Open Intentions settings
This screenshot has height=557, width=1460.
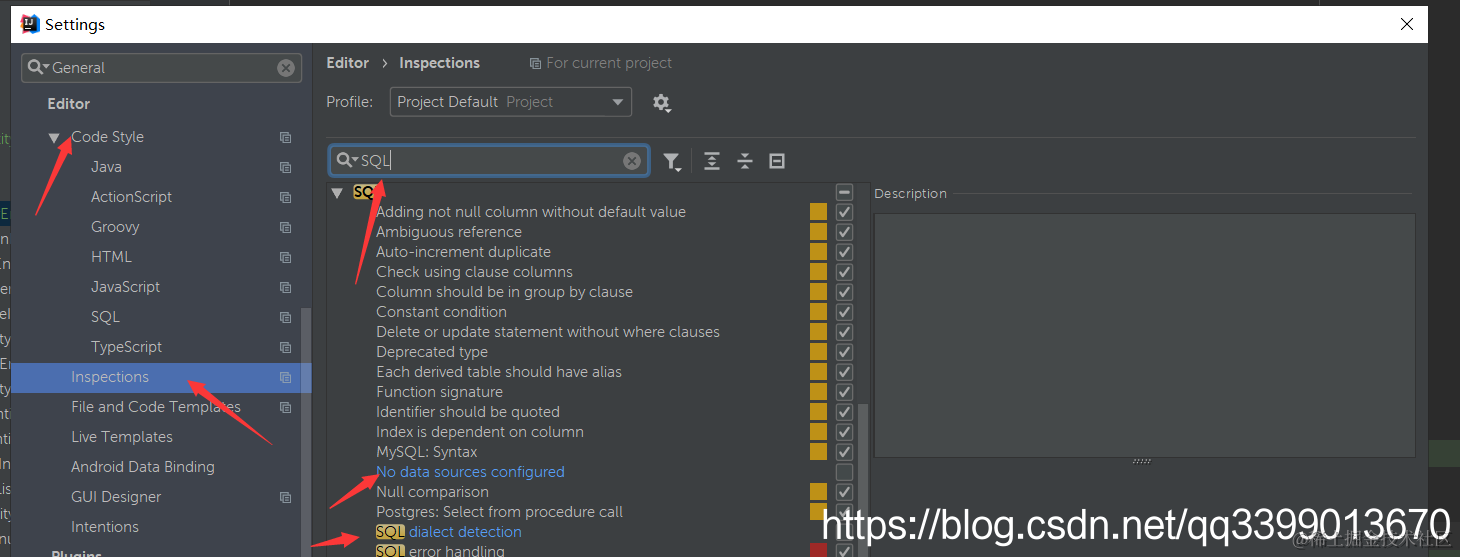tap(105, 527)
